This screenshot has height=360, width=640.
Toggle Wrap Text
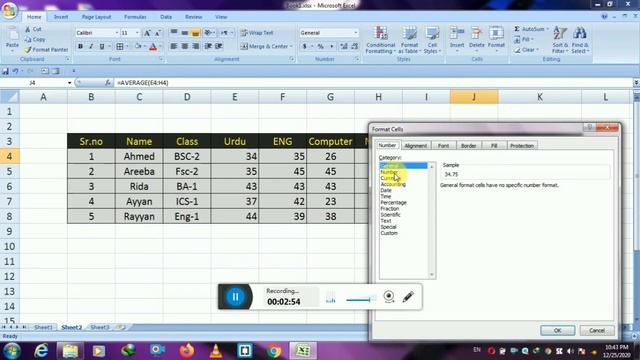tap(257, 33)
